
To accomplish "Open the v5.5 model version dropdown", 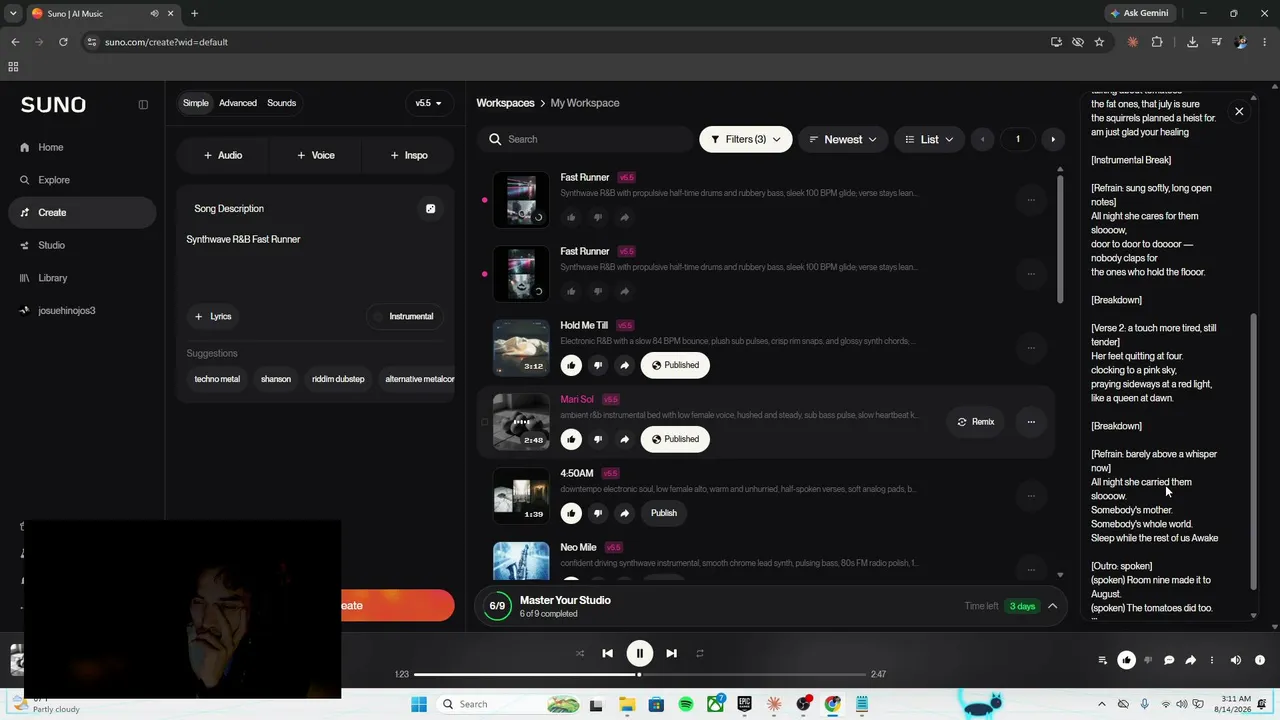I will [428, 103].
